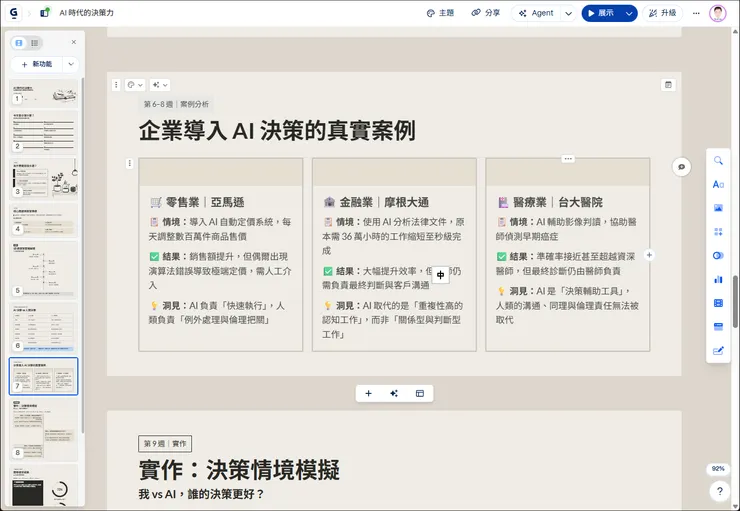Click the 金融業｜摩根大通 card title
Viewport: 740px width, 511px height.
(x=376, y=202)
